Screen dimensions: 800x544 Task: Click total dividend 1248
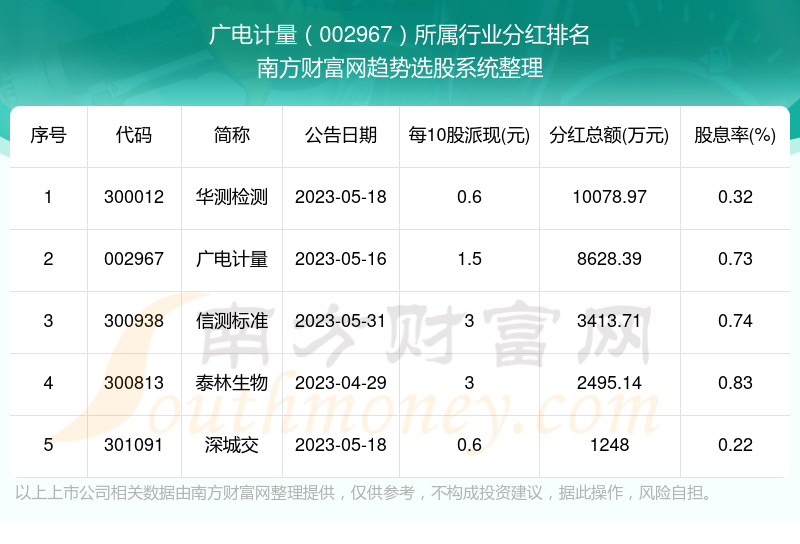tap(610, 445)
